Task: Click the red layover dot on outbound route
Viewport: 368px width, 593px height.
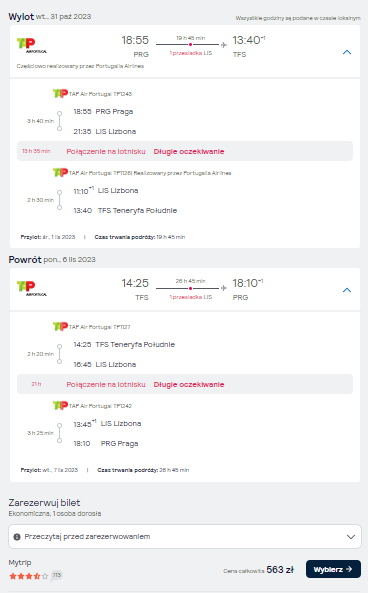Action: click(190, 45)
